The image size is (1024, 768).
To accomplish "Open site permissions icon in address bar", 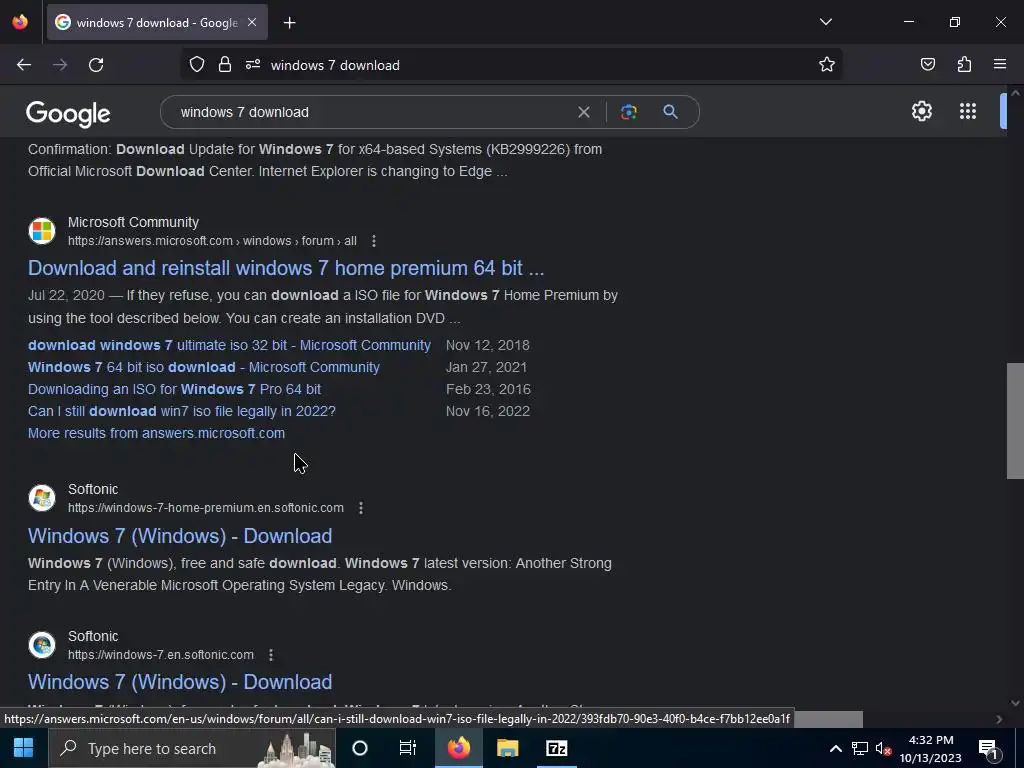I will coord(253,65).
